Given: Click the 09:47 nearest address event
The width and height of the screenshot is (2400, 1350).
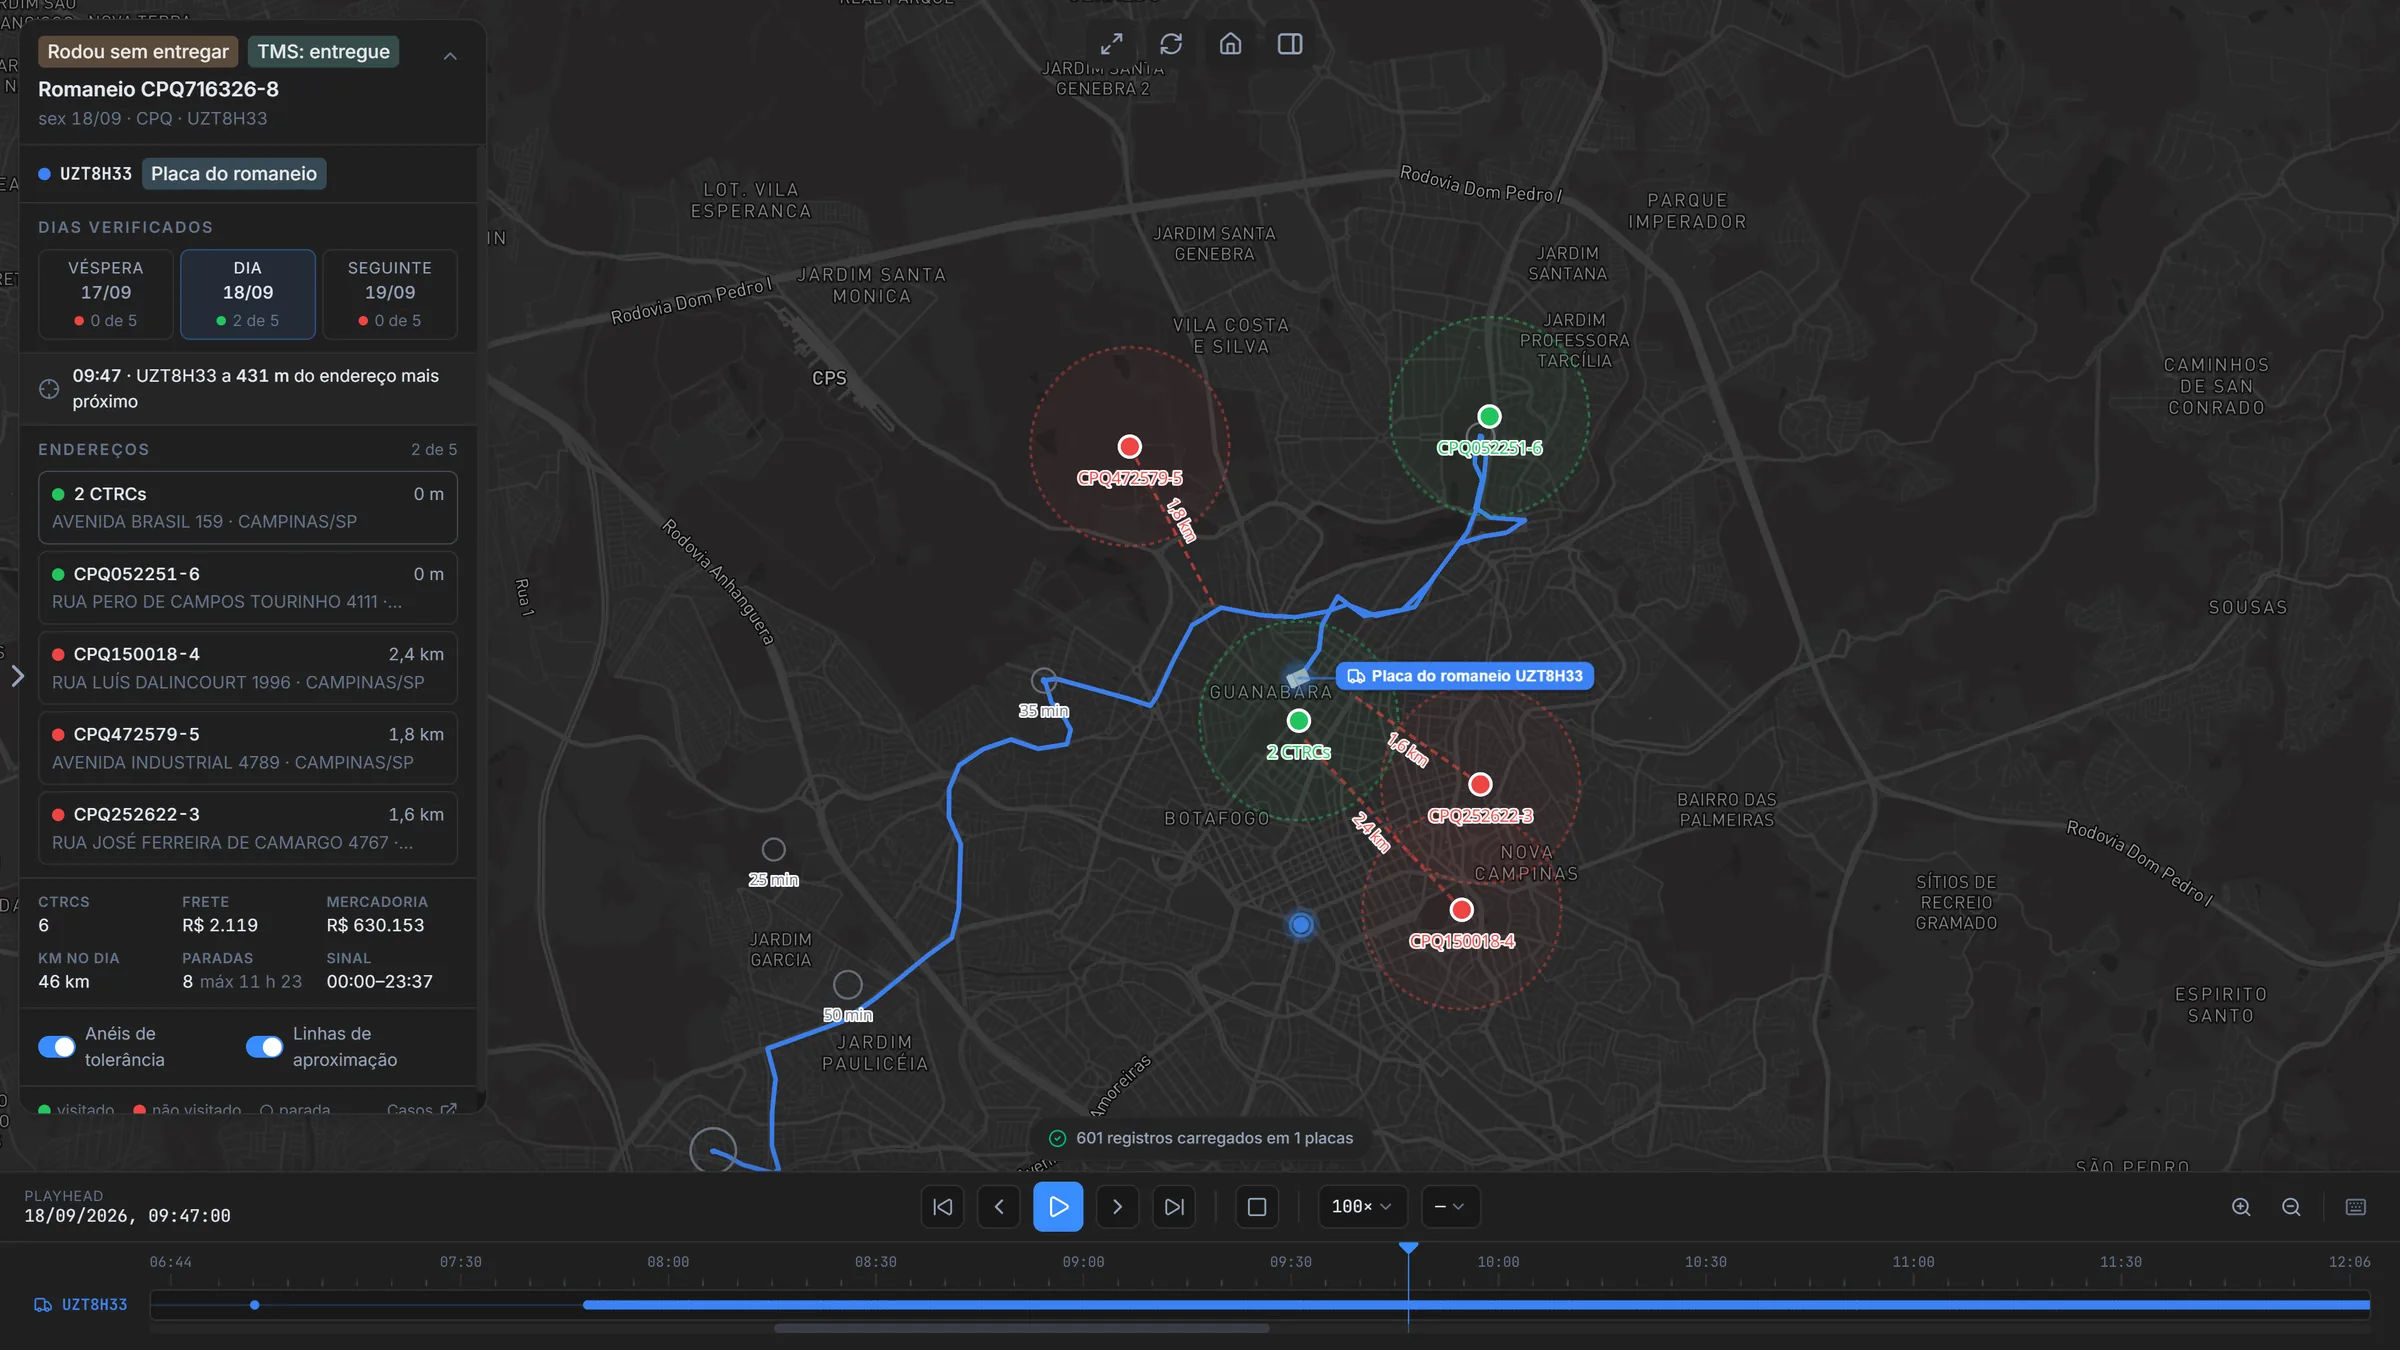Looking at the screenshot, I should pyautogui.click(x=248, y=388).
